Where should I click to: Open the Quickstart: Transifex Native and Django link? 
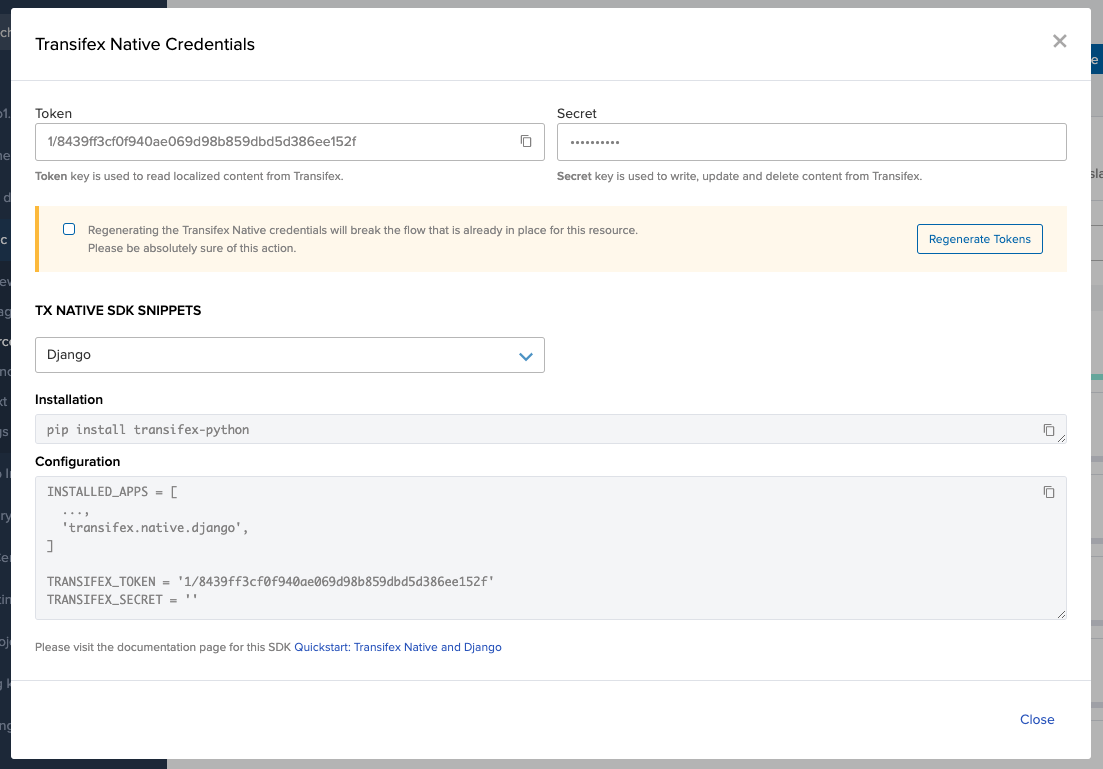coord(398,647)
